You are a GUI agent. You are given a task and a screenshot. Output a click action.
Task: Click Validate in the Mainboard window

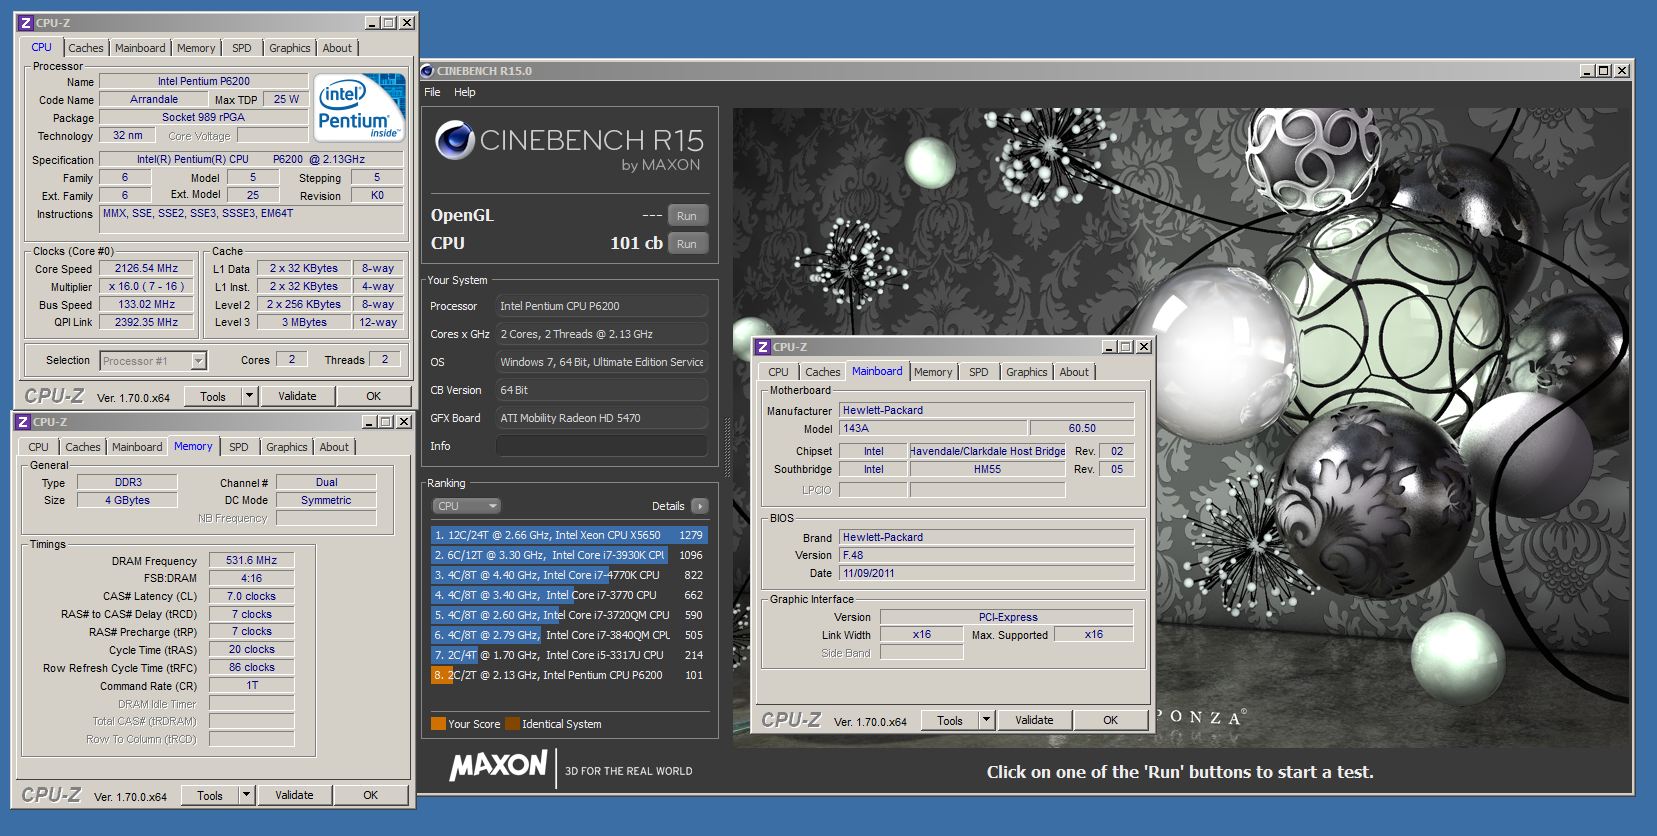pos(1034,720)
